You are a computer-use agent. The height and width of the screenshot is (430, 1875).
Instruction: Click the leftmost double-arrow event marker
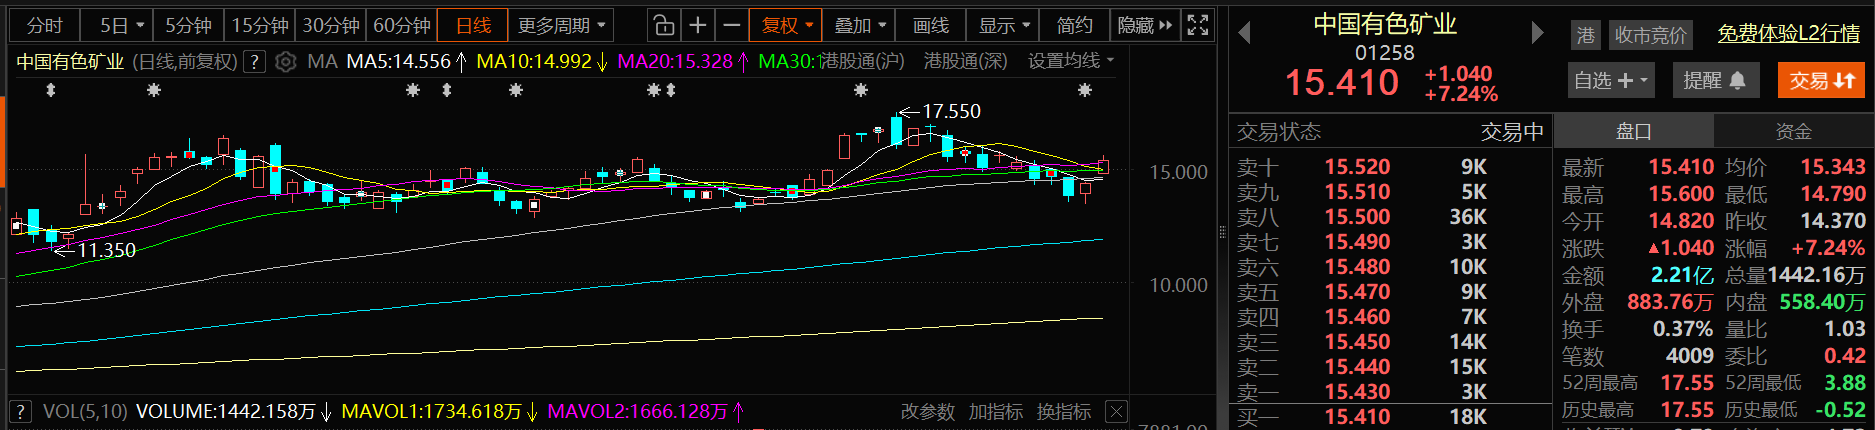pyautogui.click(x=51, y=91)
